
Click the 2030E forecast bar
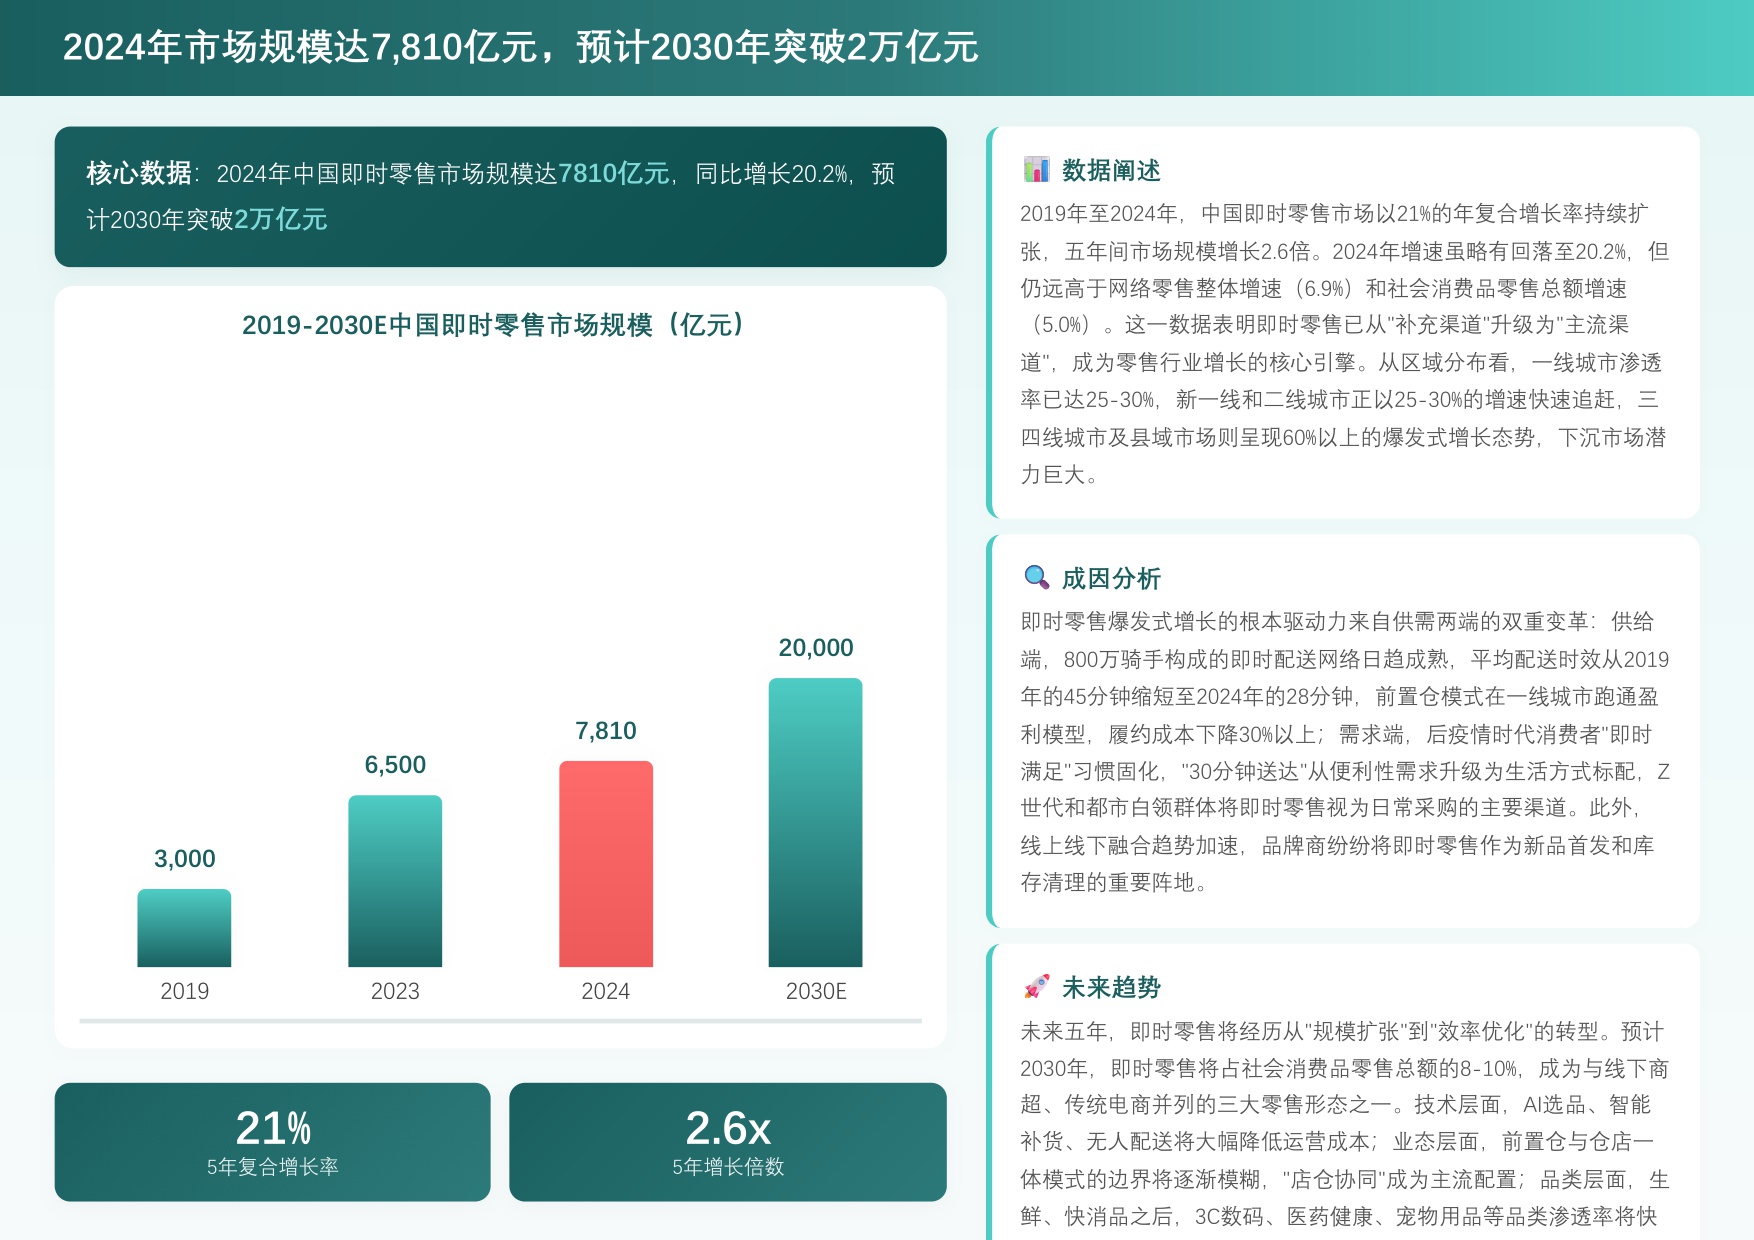coord(815,822)
